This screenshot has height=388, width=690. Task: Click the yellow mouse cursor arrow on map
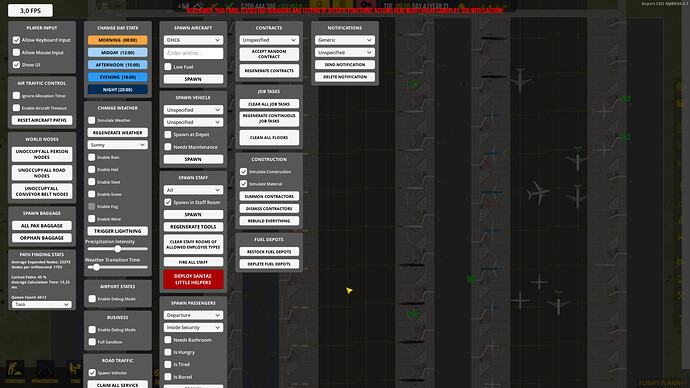click(349, 290)
